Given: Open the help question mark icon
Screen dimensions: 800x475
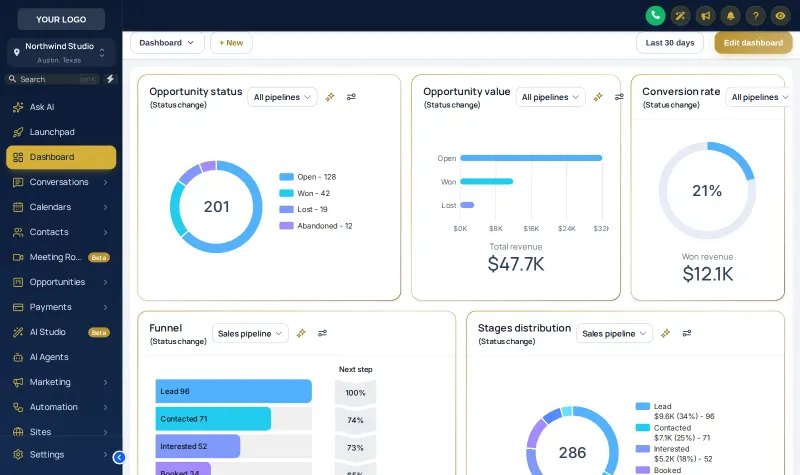Looking at the screenshot, I should [756, 16].
